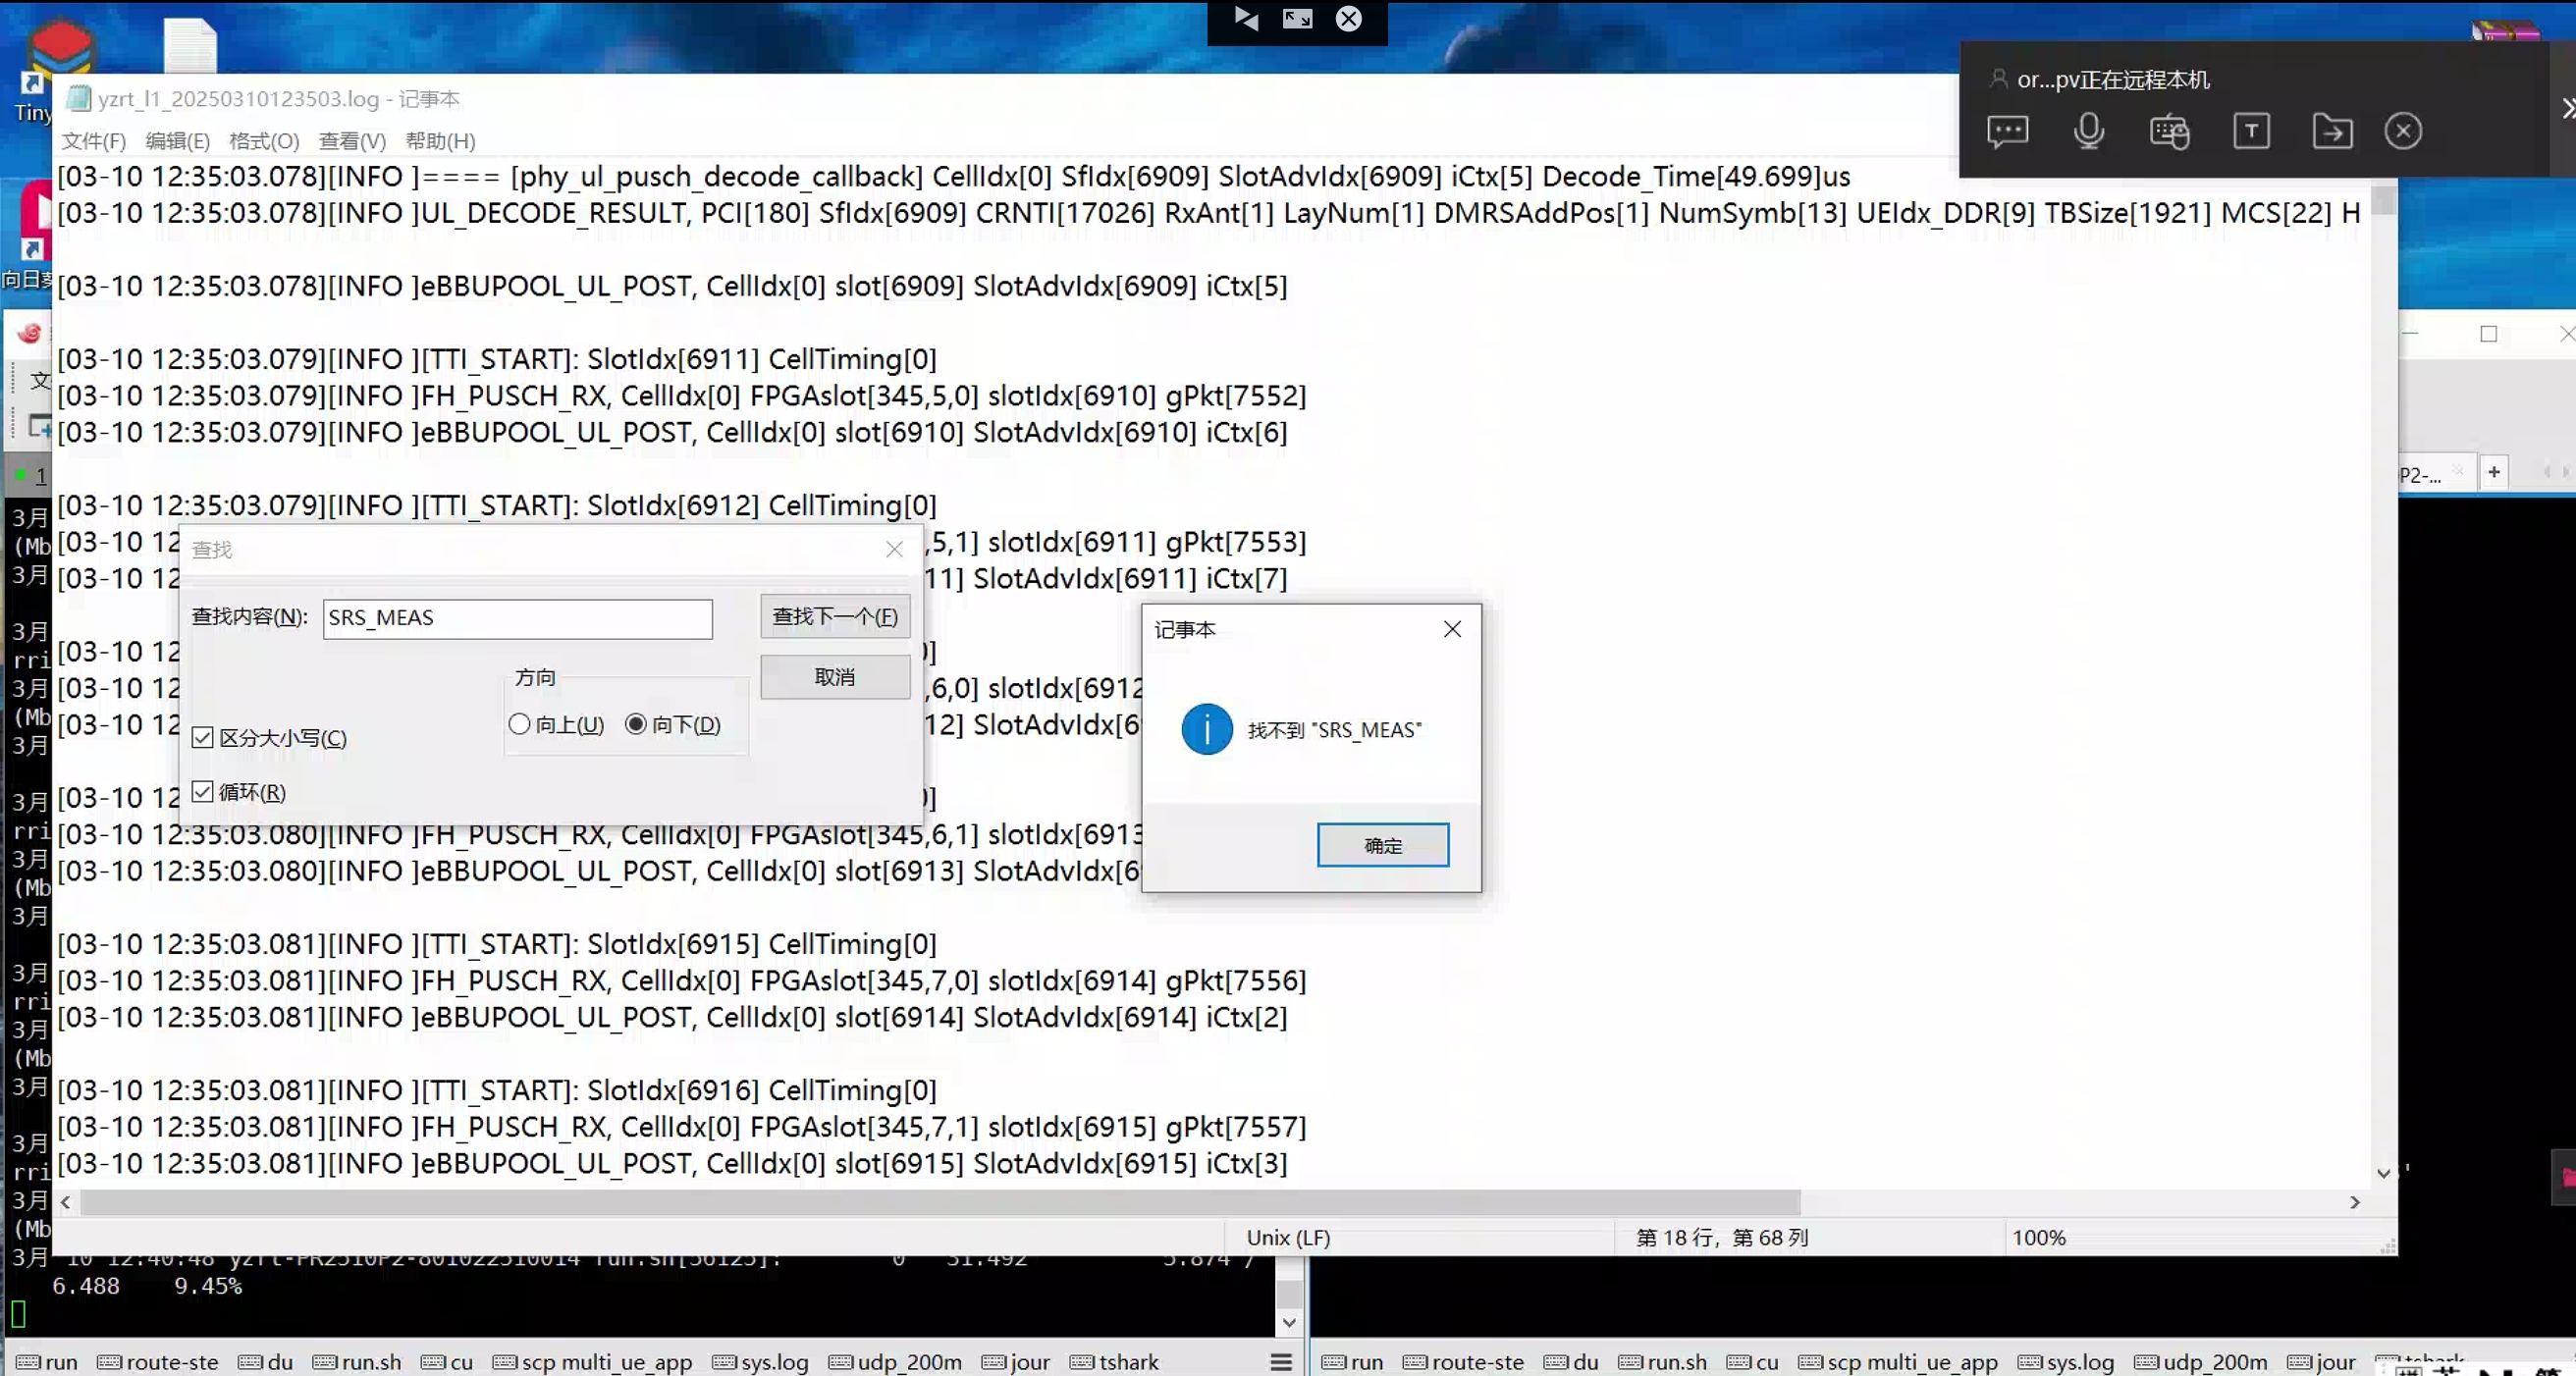Open the file transfer folder icon

pos(2332,131)
